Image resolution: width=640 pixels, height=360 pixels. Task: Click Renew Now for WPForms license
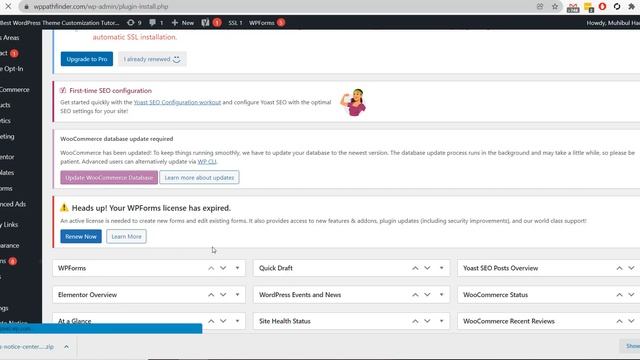coord(81,236)
